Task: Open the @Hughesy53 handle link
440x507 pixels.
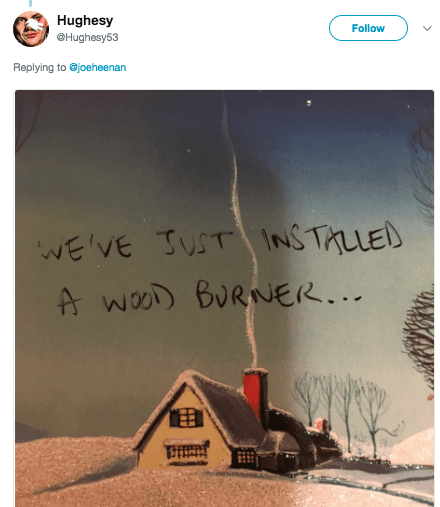Action: pyautogui.click(x=87, y=37)
